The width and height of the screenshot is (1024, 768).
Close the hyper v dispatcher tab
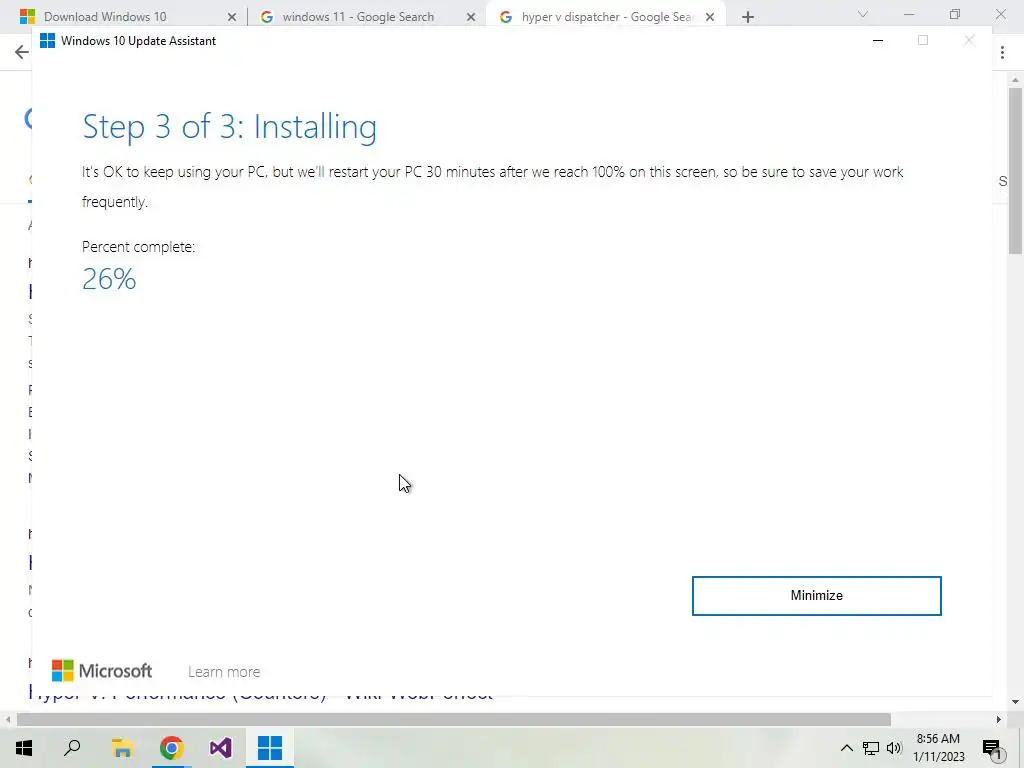pyautogui.click(x=710, y=17)
